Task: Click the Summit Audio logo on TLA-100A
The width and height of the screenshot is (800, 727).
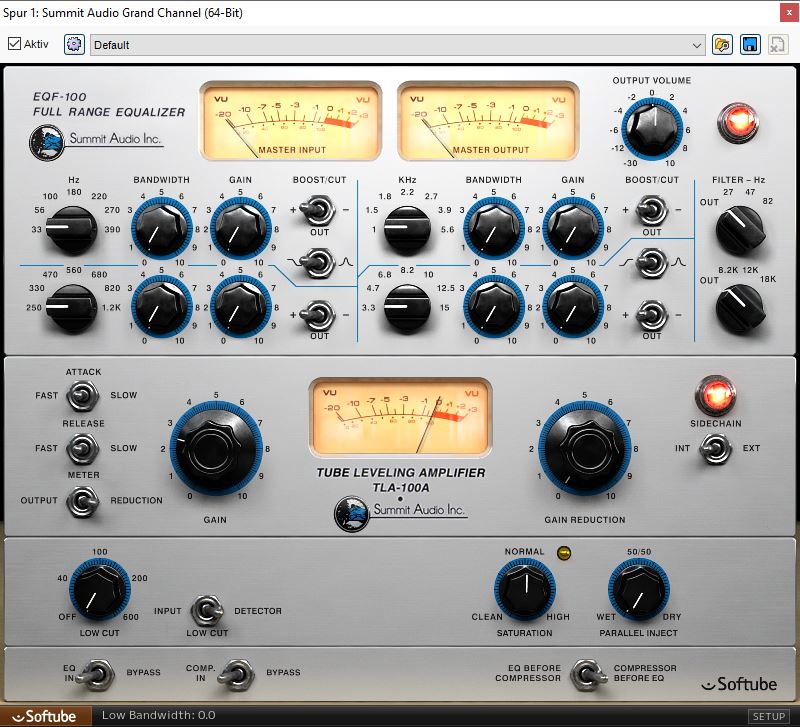Action: pyautogui.click(x=401, y=513)
